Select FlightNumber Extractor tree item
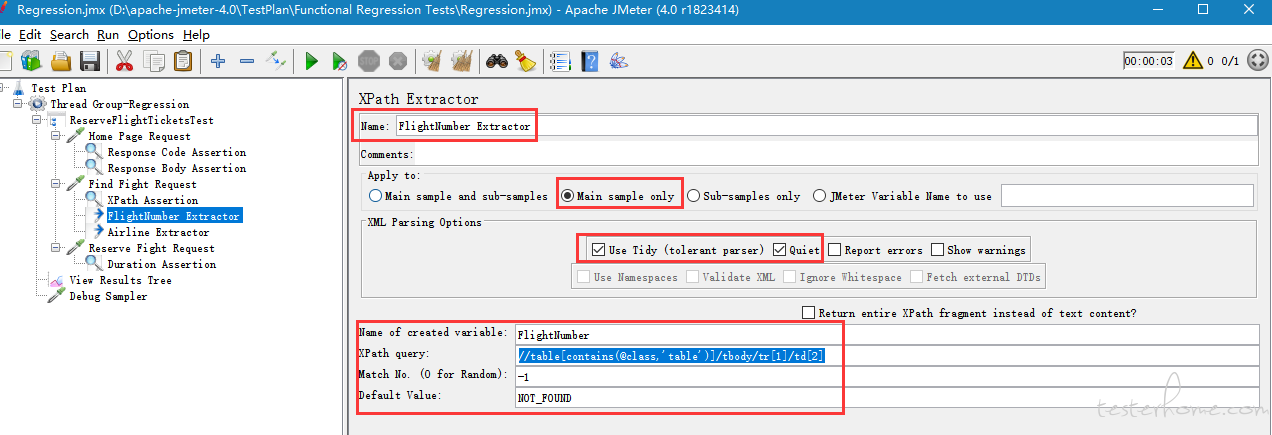Image resolution: width=1272 pixels, height=435 pixels. [x=173, y=216]
